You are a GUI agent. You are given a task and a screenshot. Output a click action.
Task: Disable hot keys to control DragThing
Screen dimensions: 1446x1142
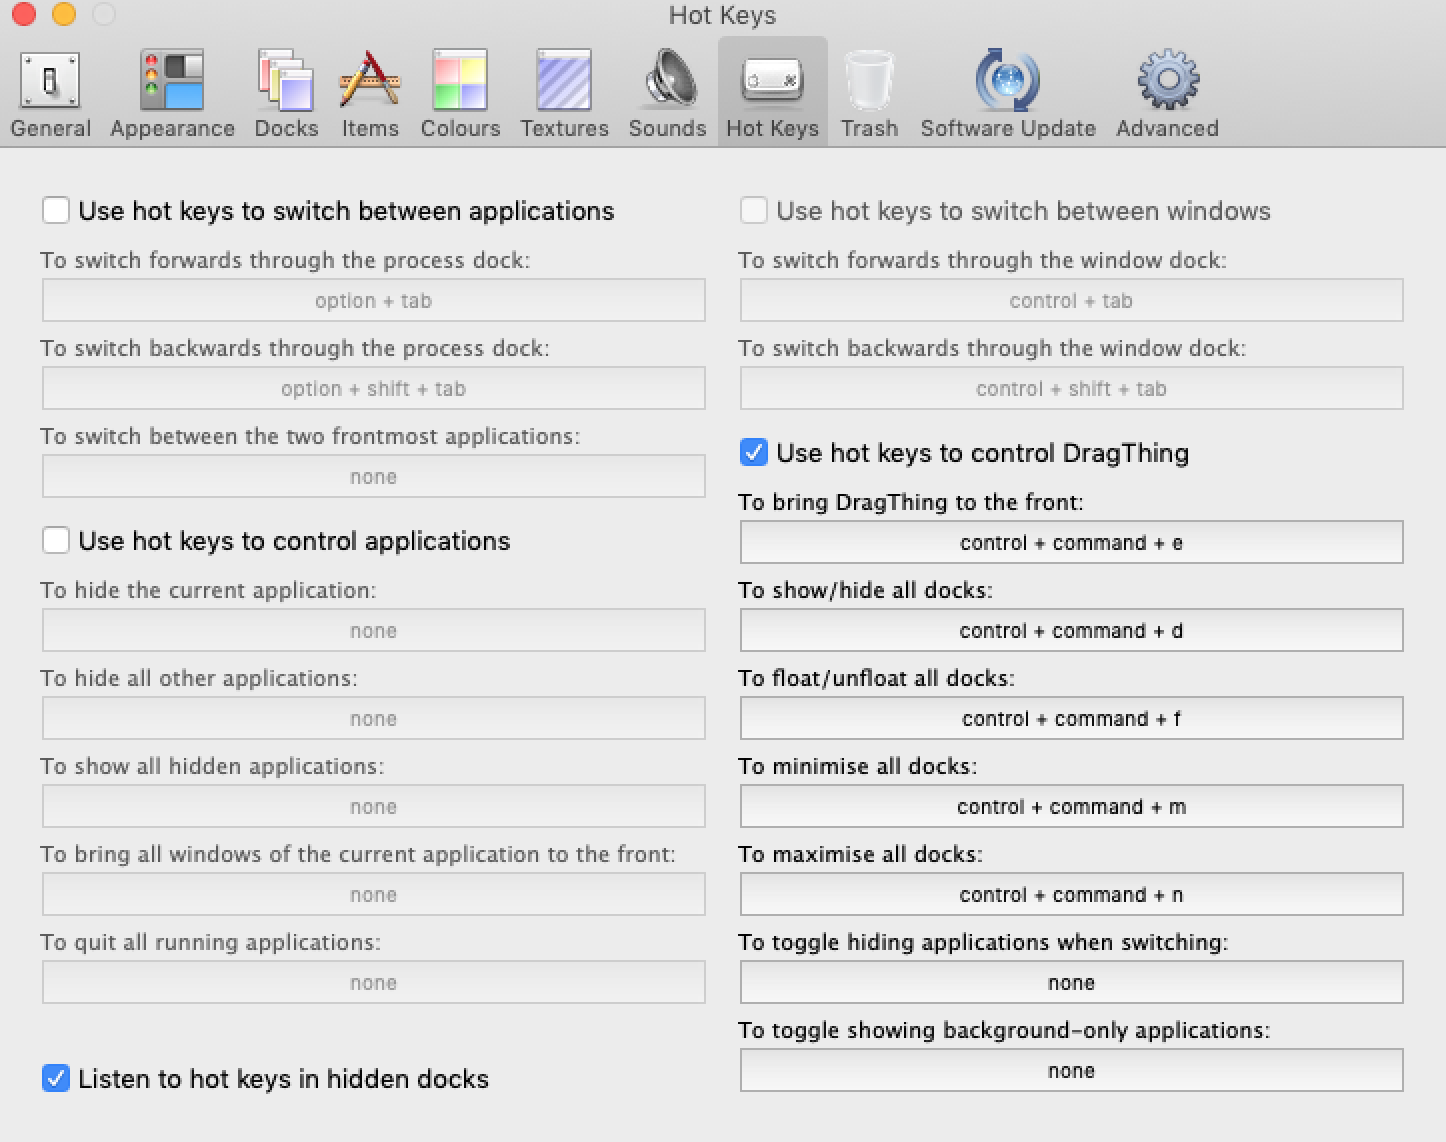point(754,453)
